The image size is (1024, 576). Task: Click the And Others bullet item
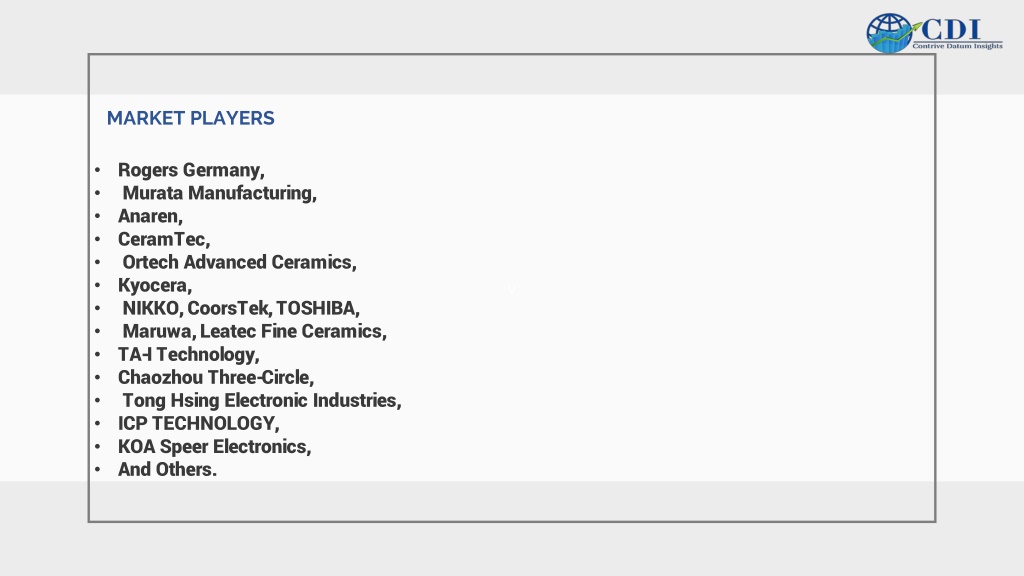[167, 470]
